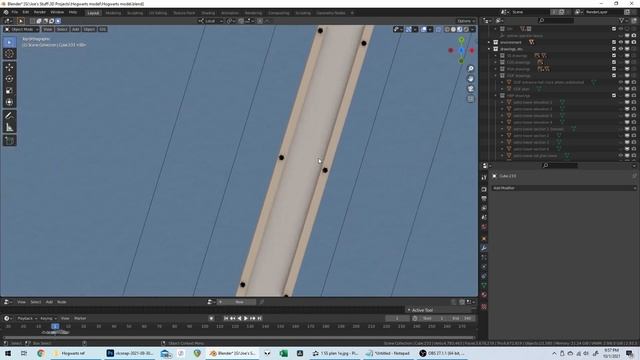Open the Tool properties tab icon
Viewport: 640px width, 360px height.
[x=484, y=178]
